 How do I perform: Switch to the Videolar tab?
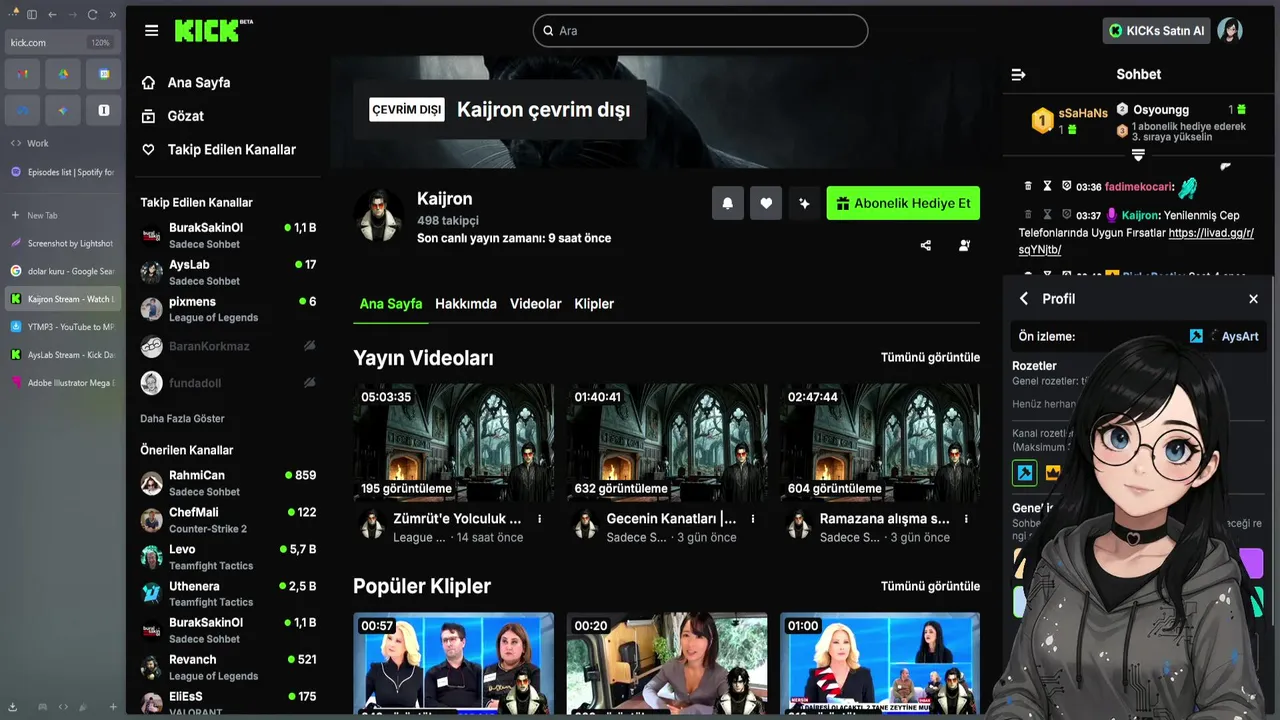click(x=536, y=304)
